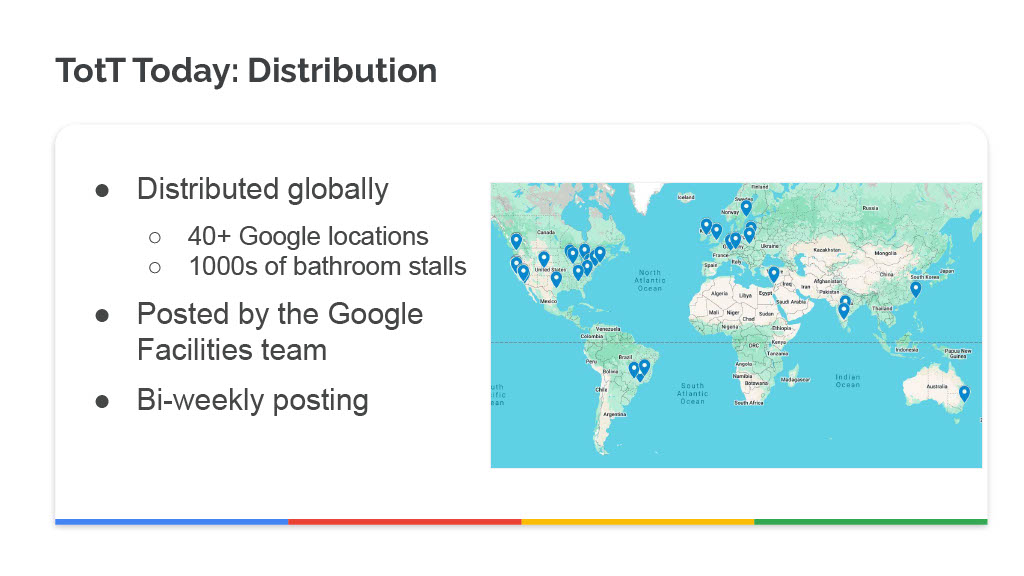This screenshot has width=1024, height=576.
Task: Click the map pin near Taiwan
Action: (916, 289)
